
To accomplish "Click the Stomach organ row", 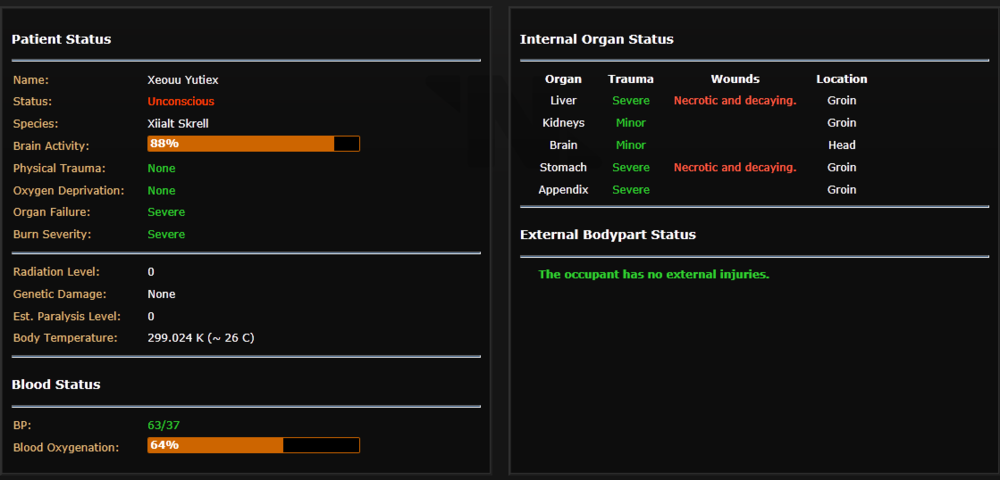I will point(563,167).
